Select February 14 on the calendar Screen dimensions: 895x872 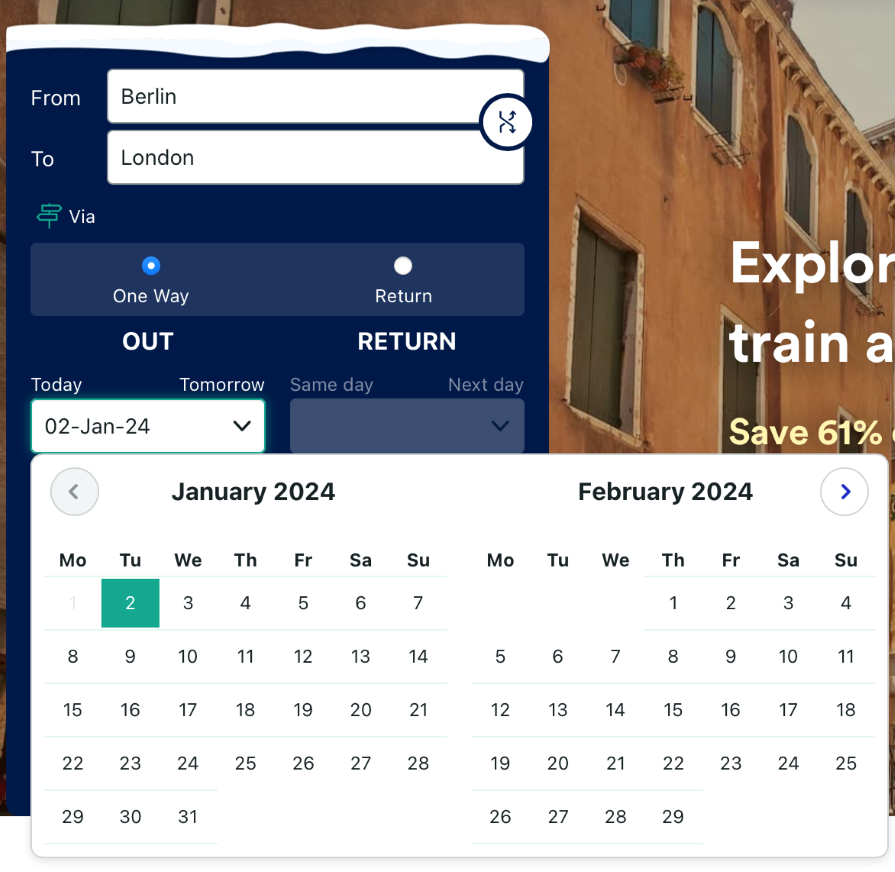[x=615, y=710]
